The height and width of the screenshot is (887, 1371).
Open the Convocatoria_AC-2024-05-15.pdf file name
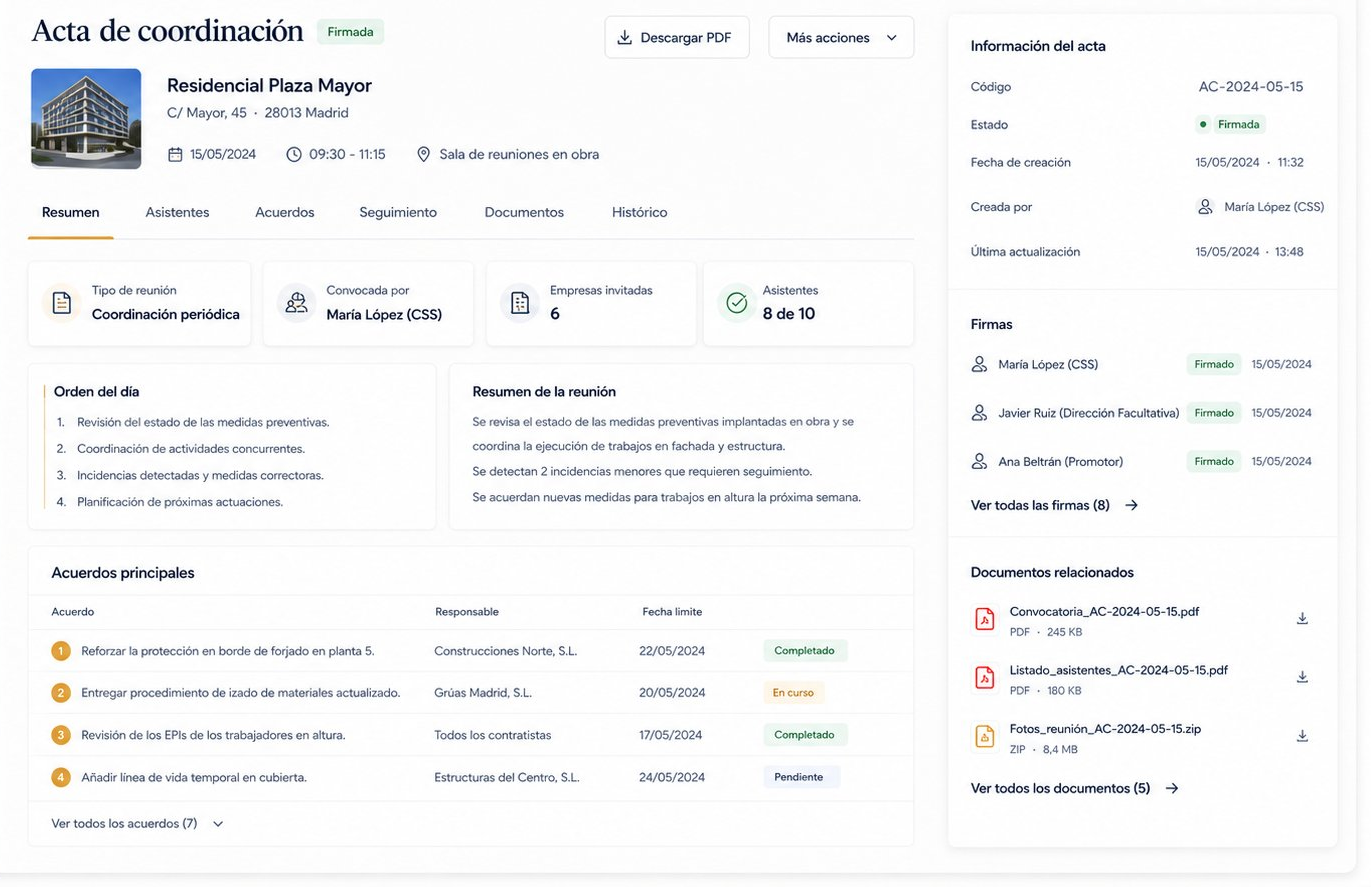1104,611
